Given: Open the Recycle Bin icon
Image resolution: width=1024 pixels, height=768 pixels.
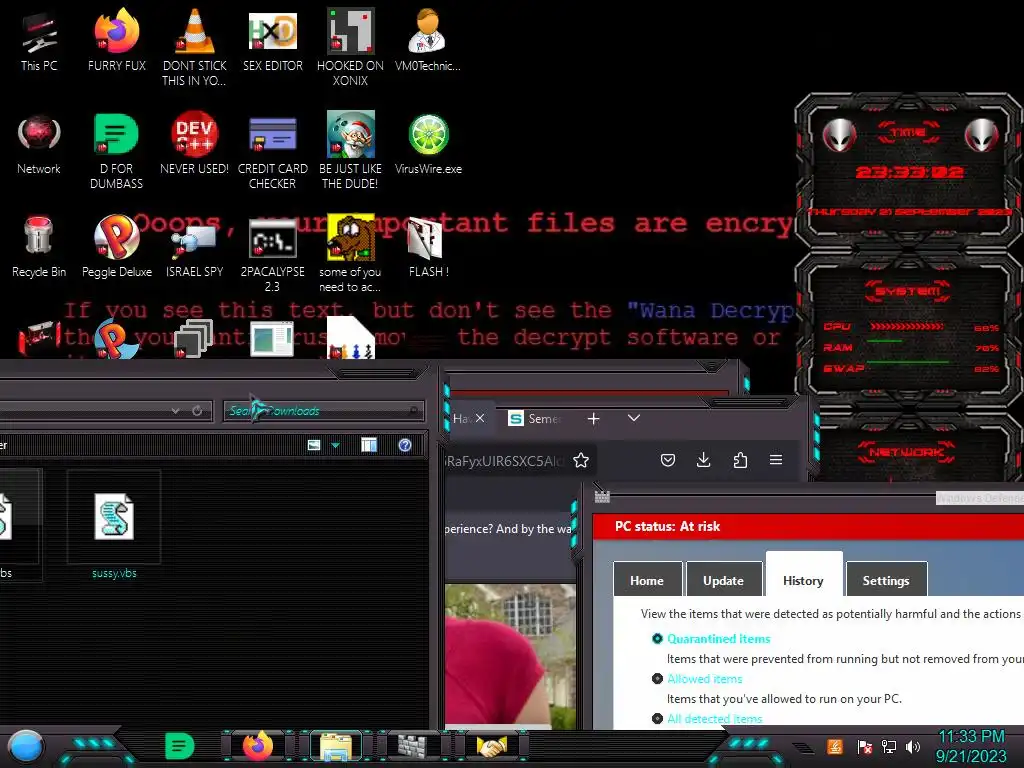Looking at the screenshot, I should pyautogui.click(x=39, y=247).
